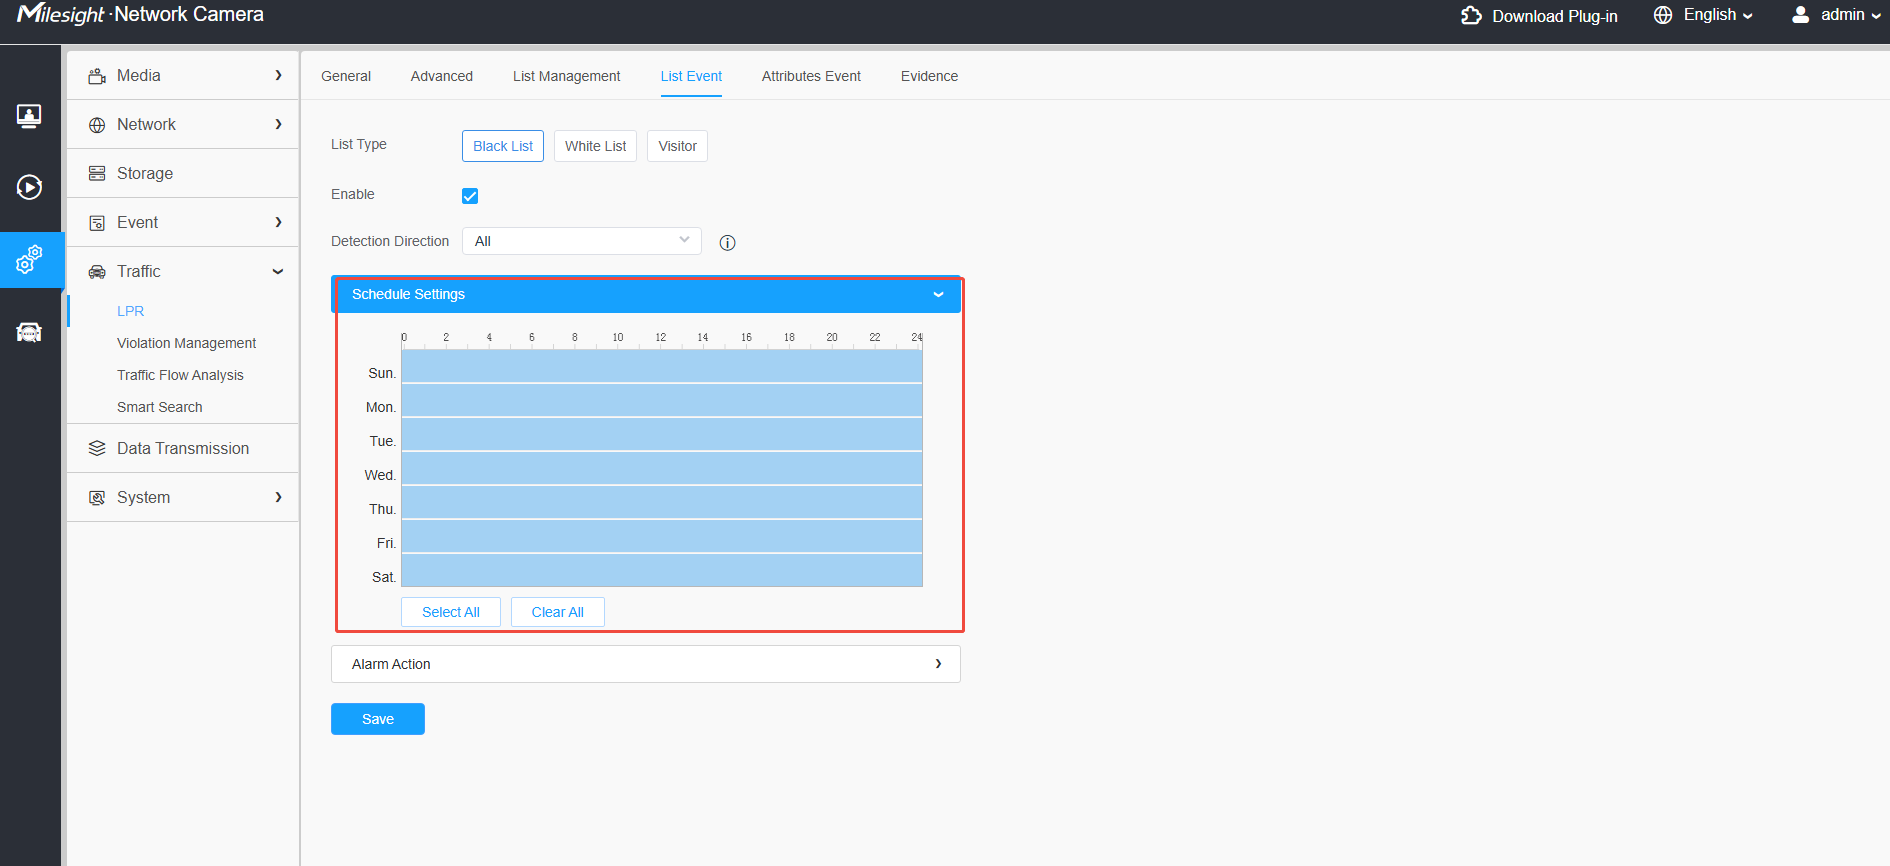Select White List type

pyautogui.click(x=595, y=146)
